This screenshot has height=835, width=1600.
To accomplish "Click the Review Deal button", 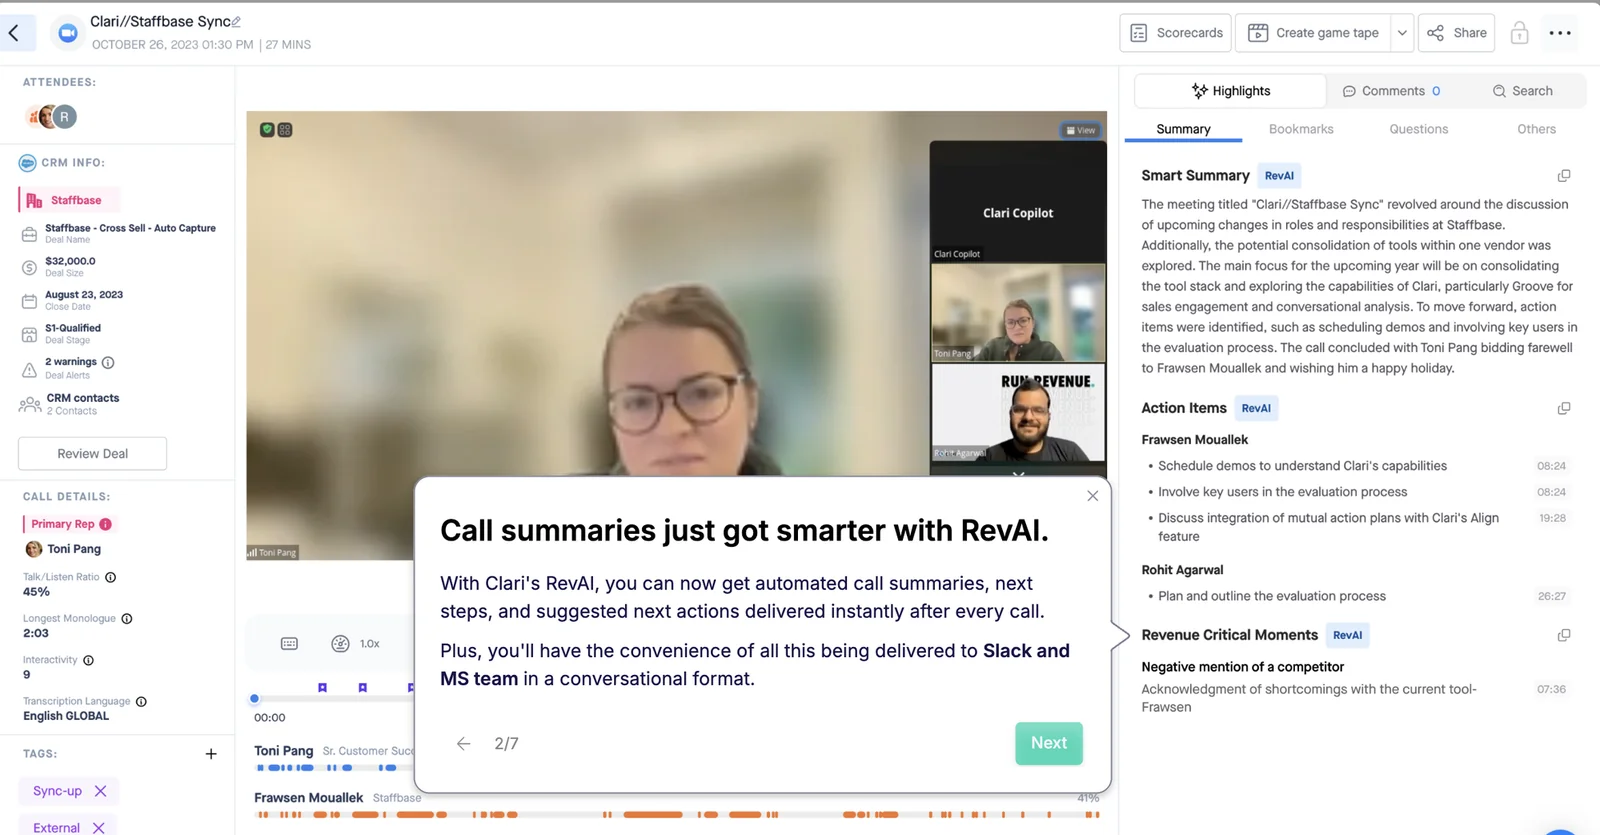I will (92, 454).
